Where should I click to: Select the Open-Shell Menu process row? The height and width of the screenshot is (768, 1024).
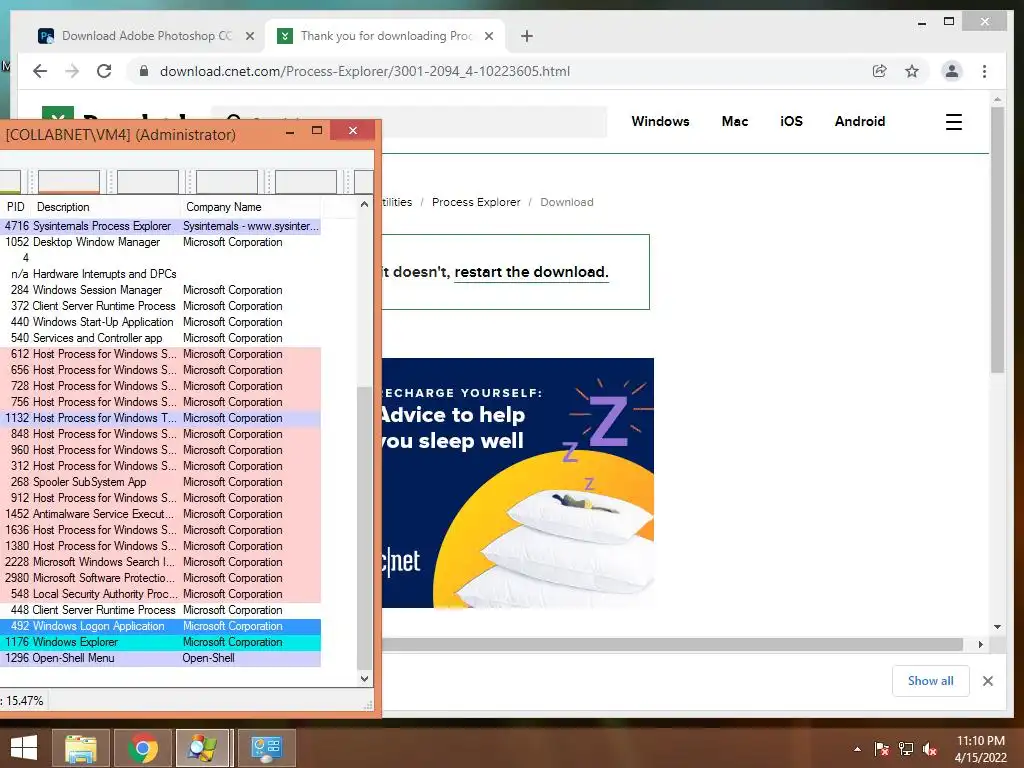pos(161,658)
